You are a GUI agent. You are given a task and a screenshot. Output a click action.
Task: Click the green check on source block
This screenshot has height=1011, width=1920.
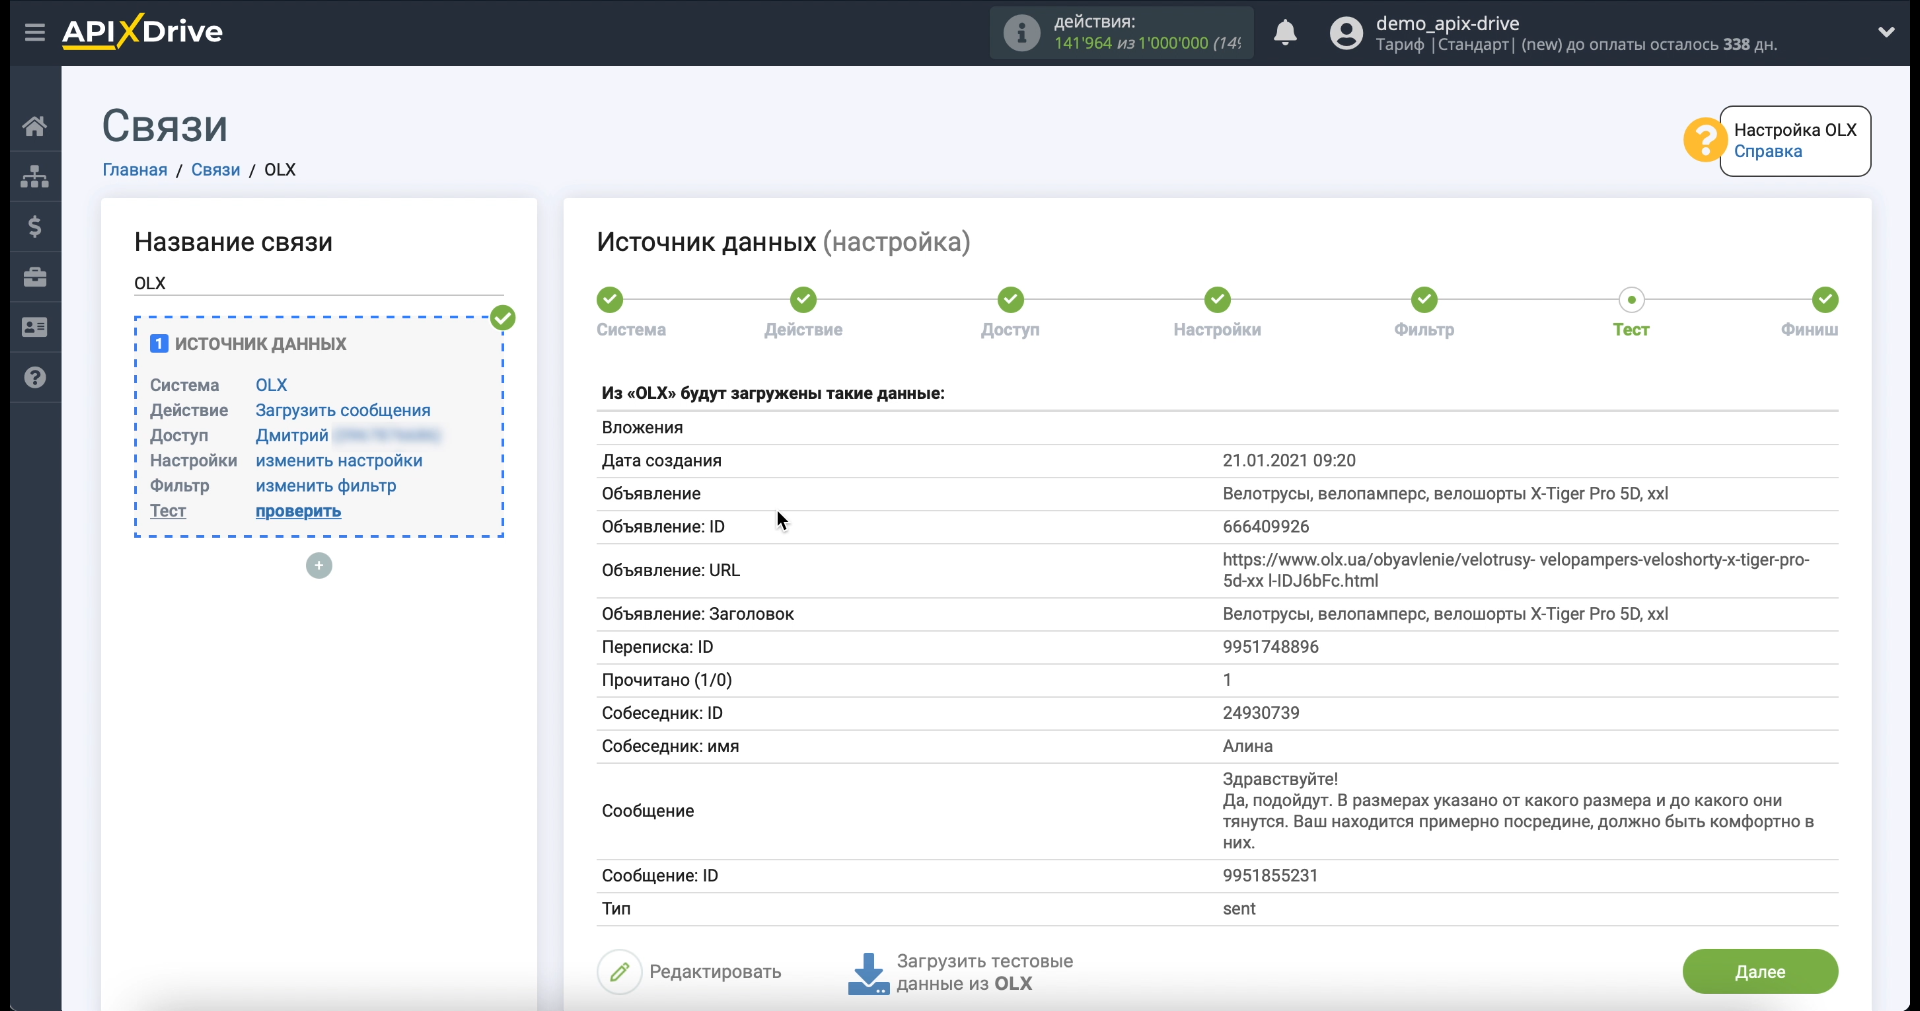point(503,318)
